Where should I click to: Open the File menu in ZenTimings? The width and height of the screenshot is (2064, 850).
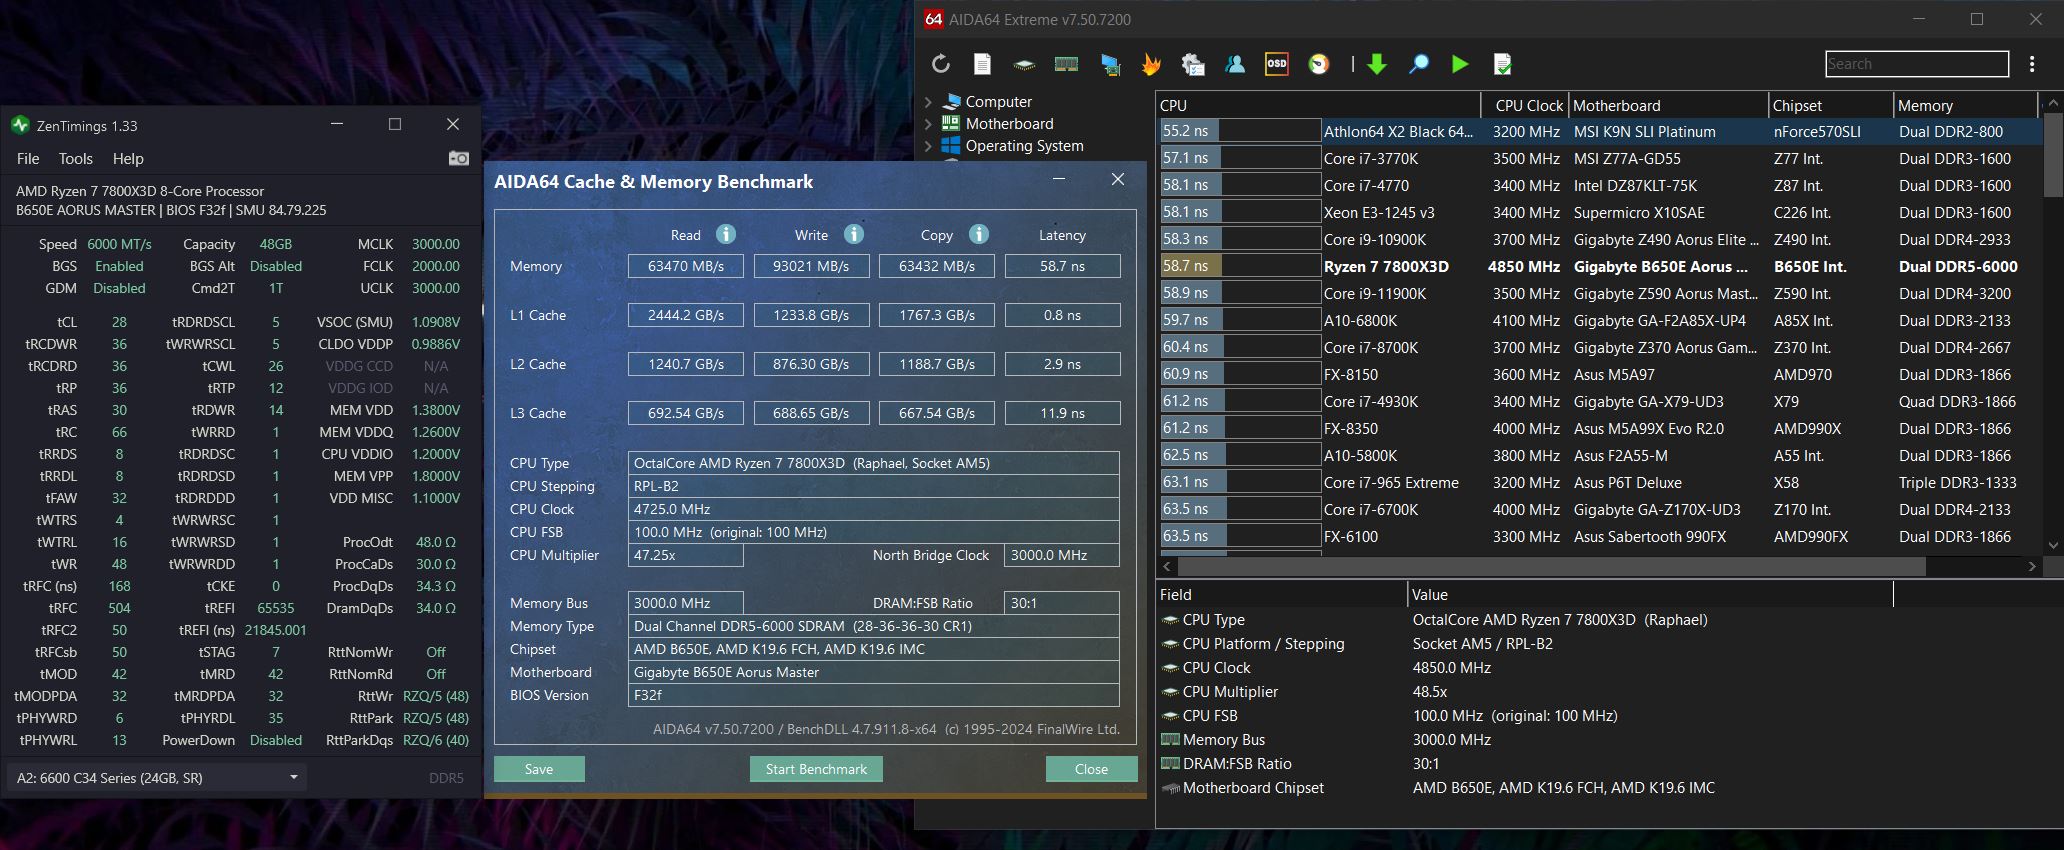(x=28, y=158)
